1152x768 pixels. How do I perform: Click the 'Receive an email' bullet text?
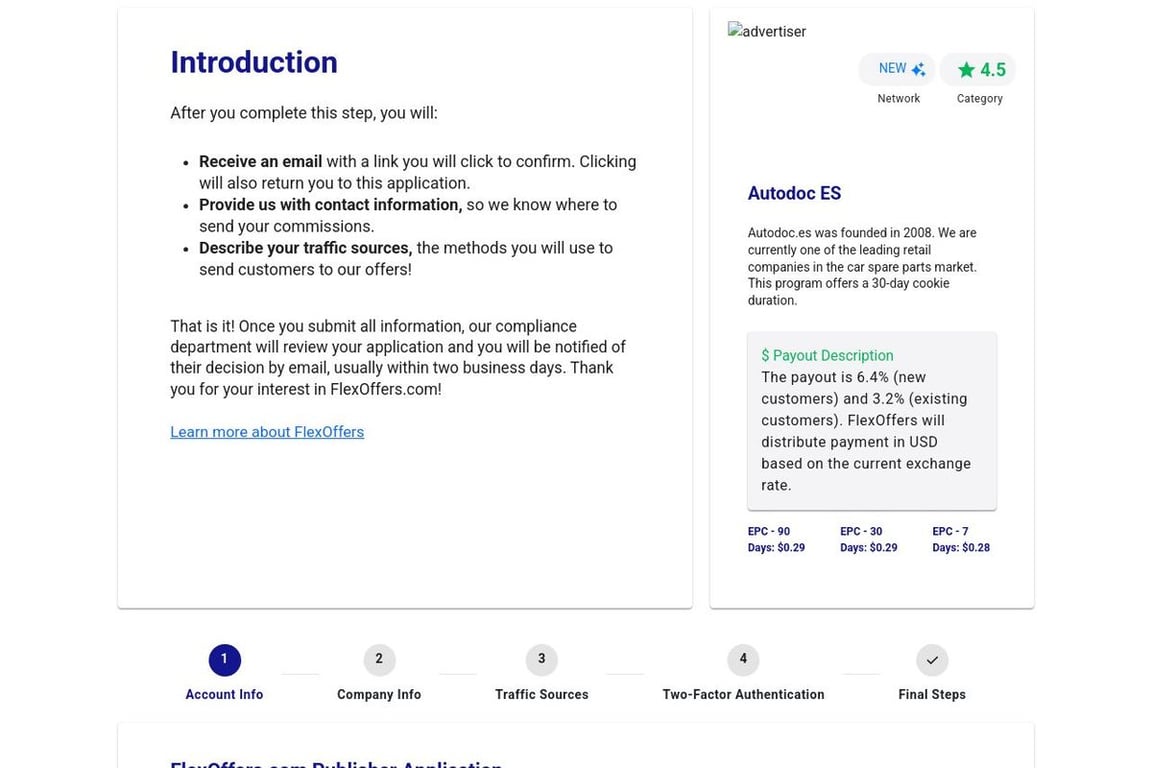[417, 172]
